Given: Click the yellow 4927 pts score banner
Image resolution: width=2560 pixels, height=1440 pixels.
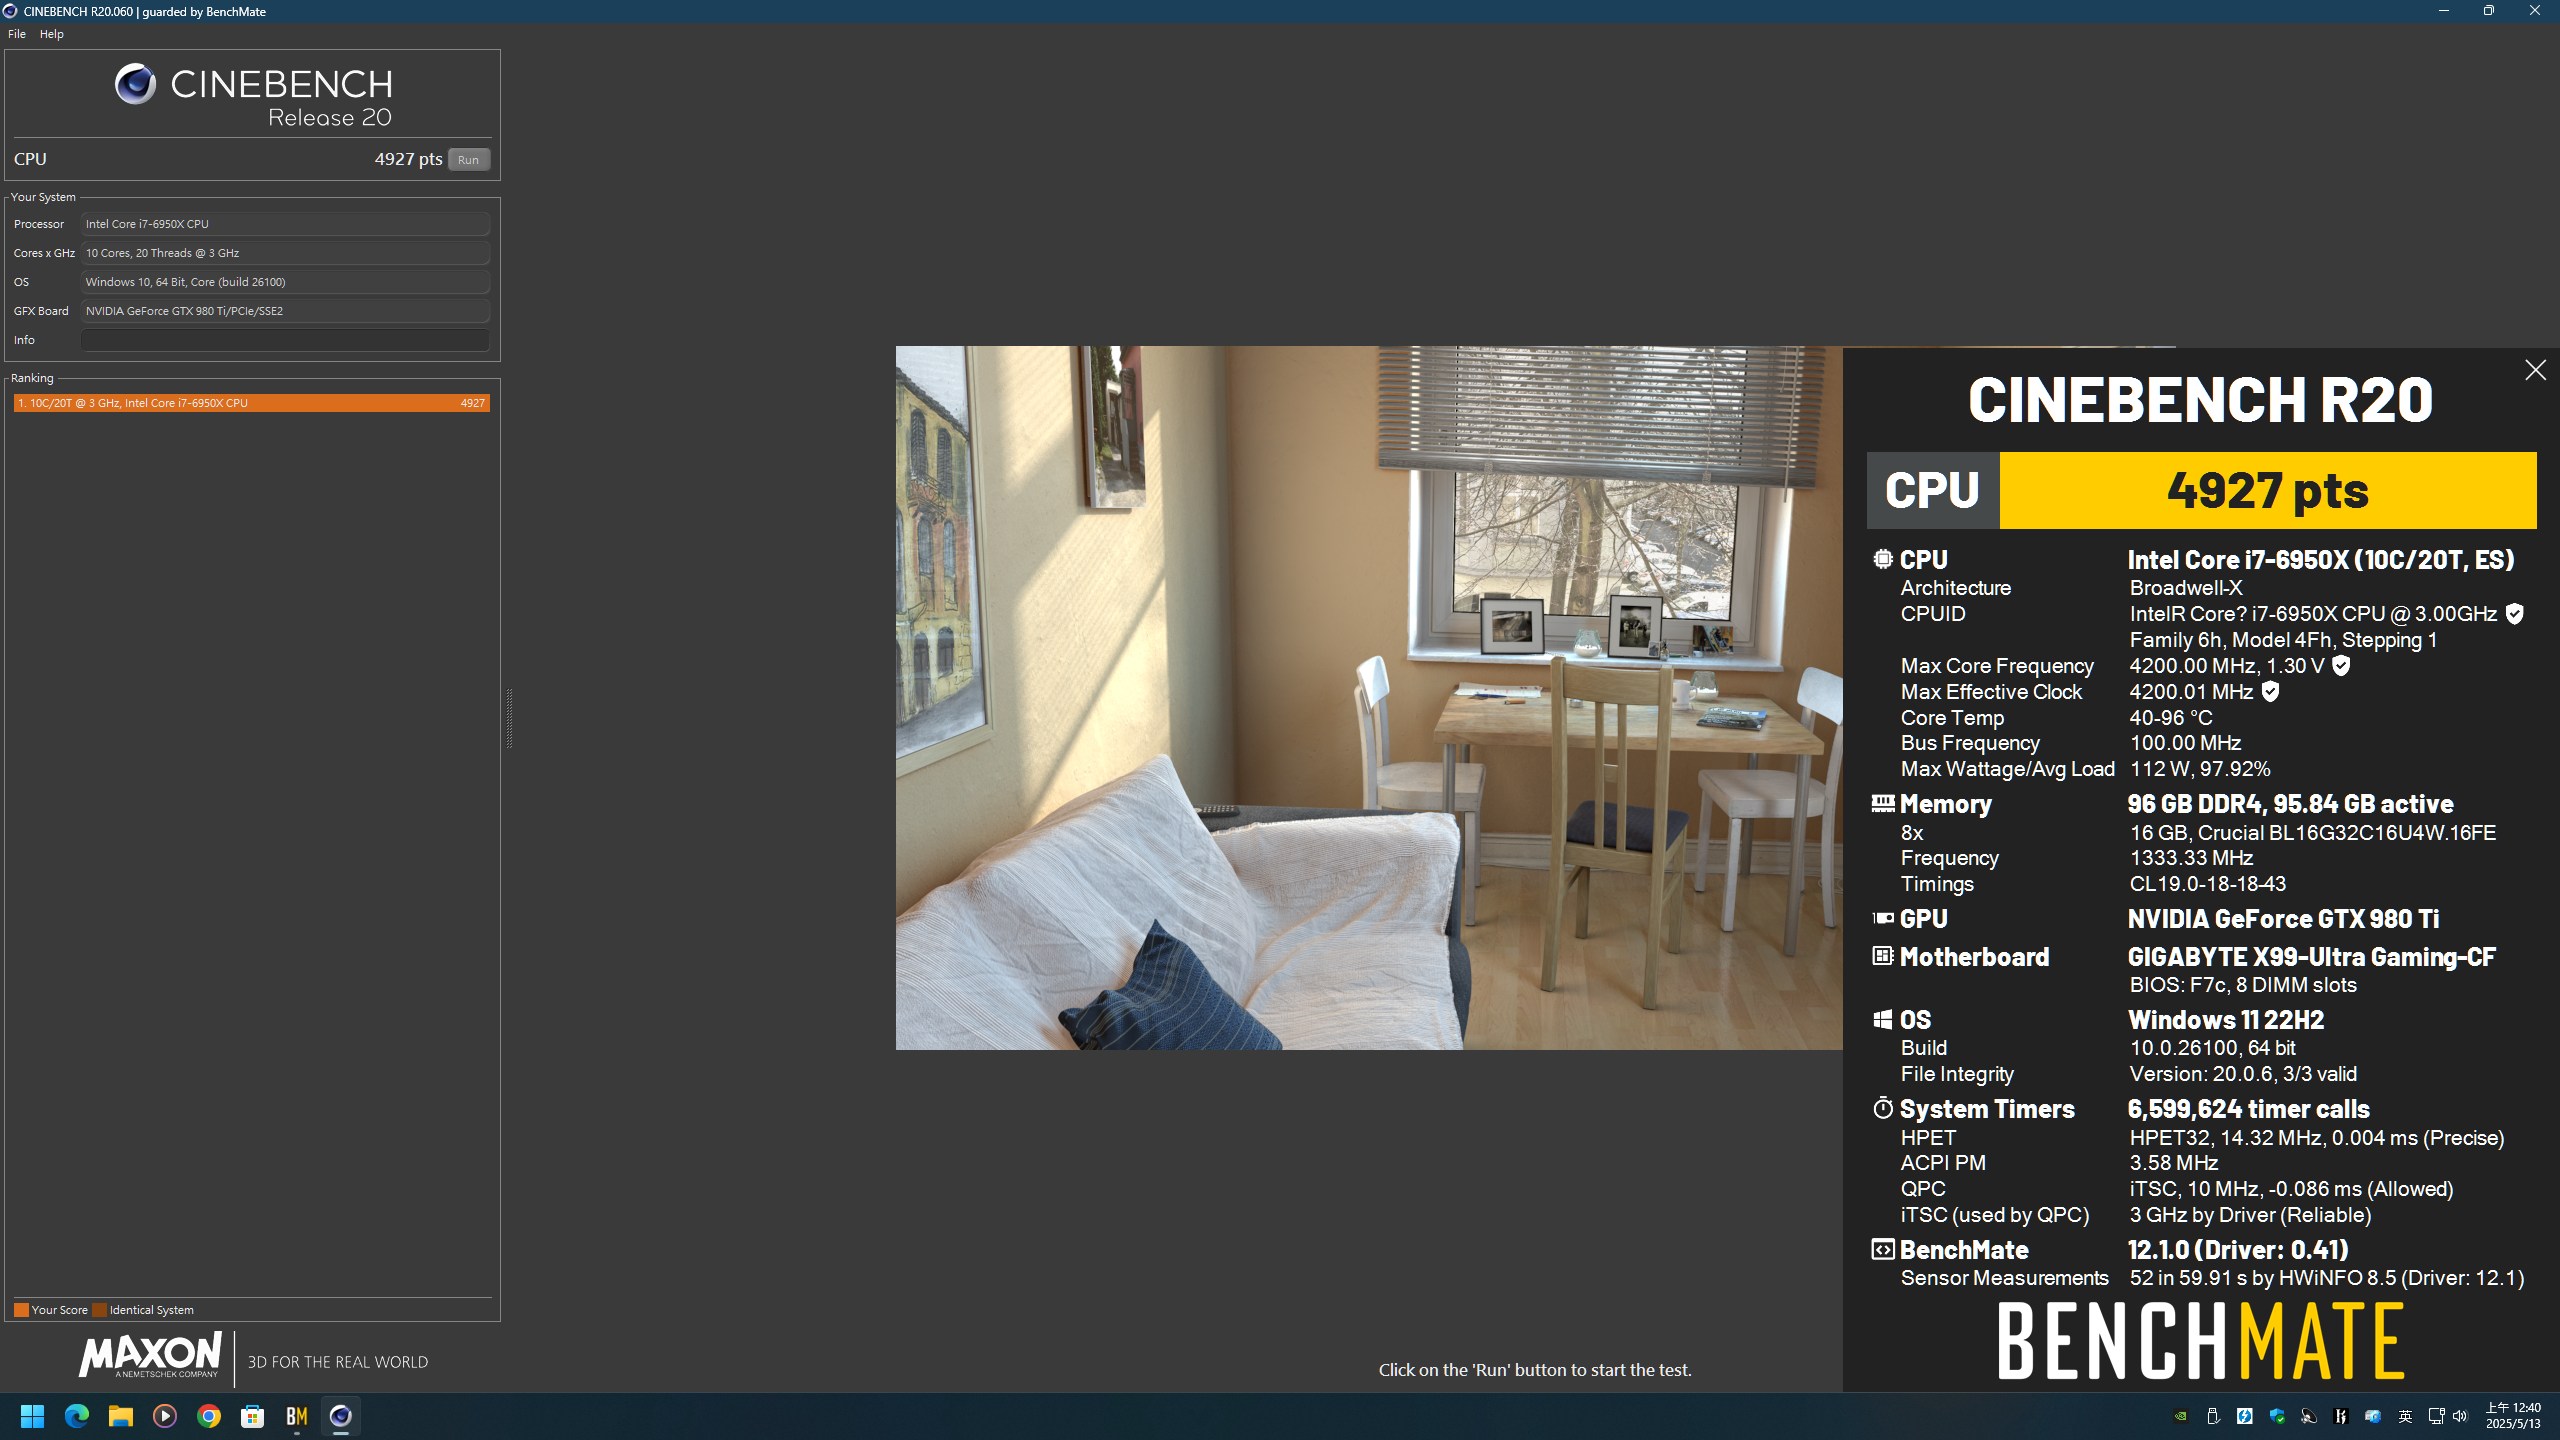Looking at the screenshot, I should 2267,490.
